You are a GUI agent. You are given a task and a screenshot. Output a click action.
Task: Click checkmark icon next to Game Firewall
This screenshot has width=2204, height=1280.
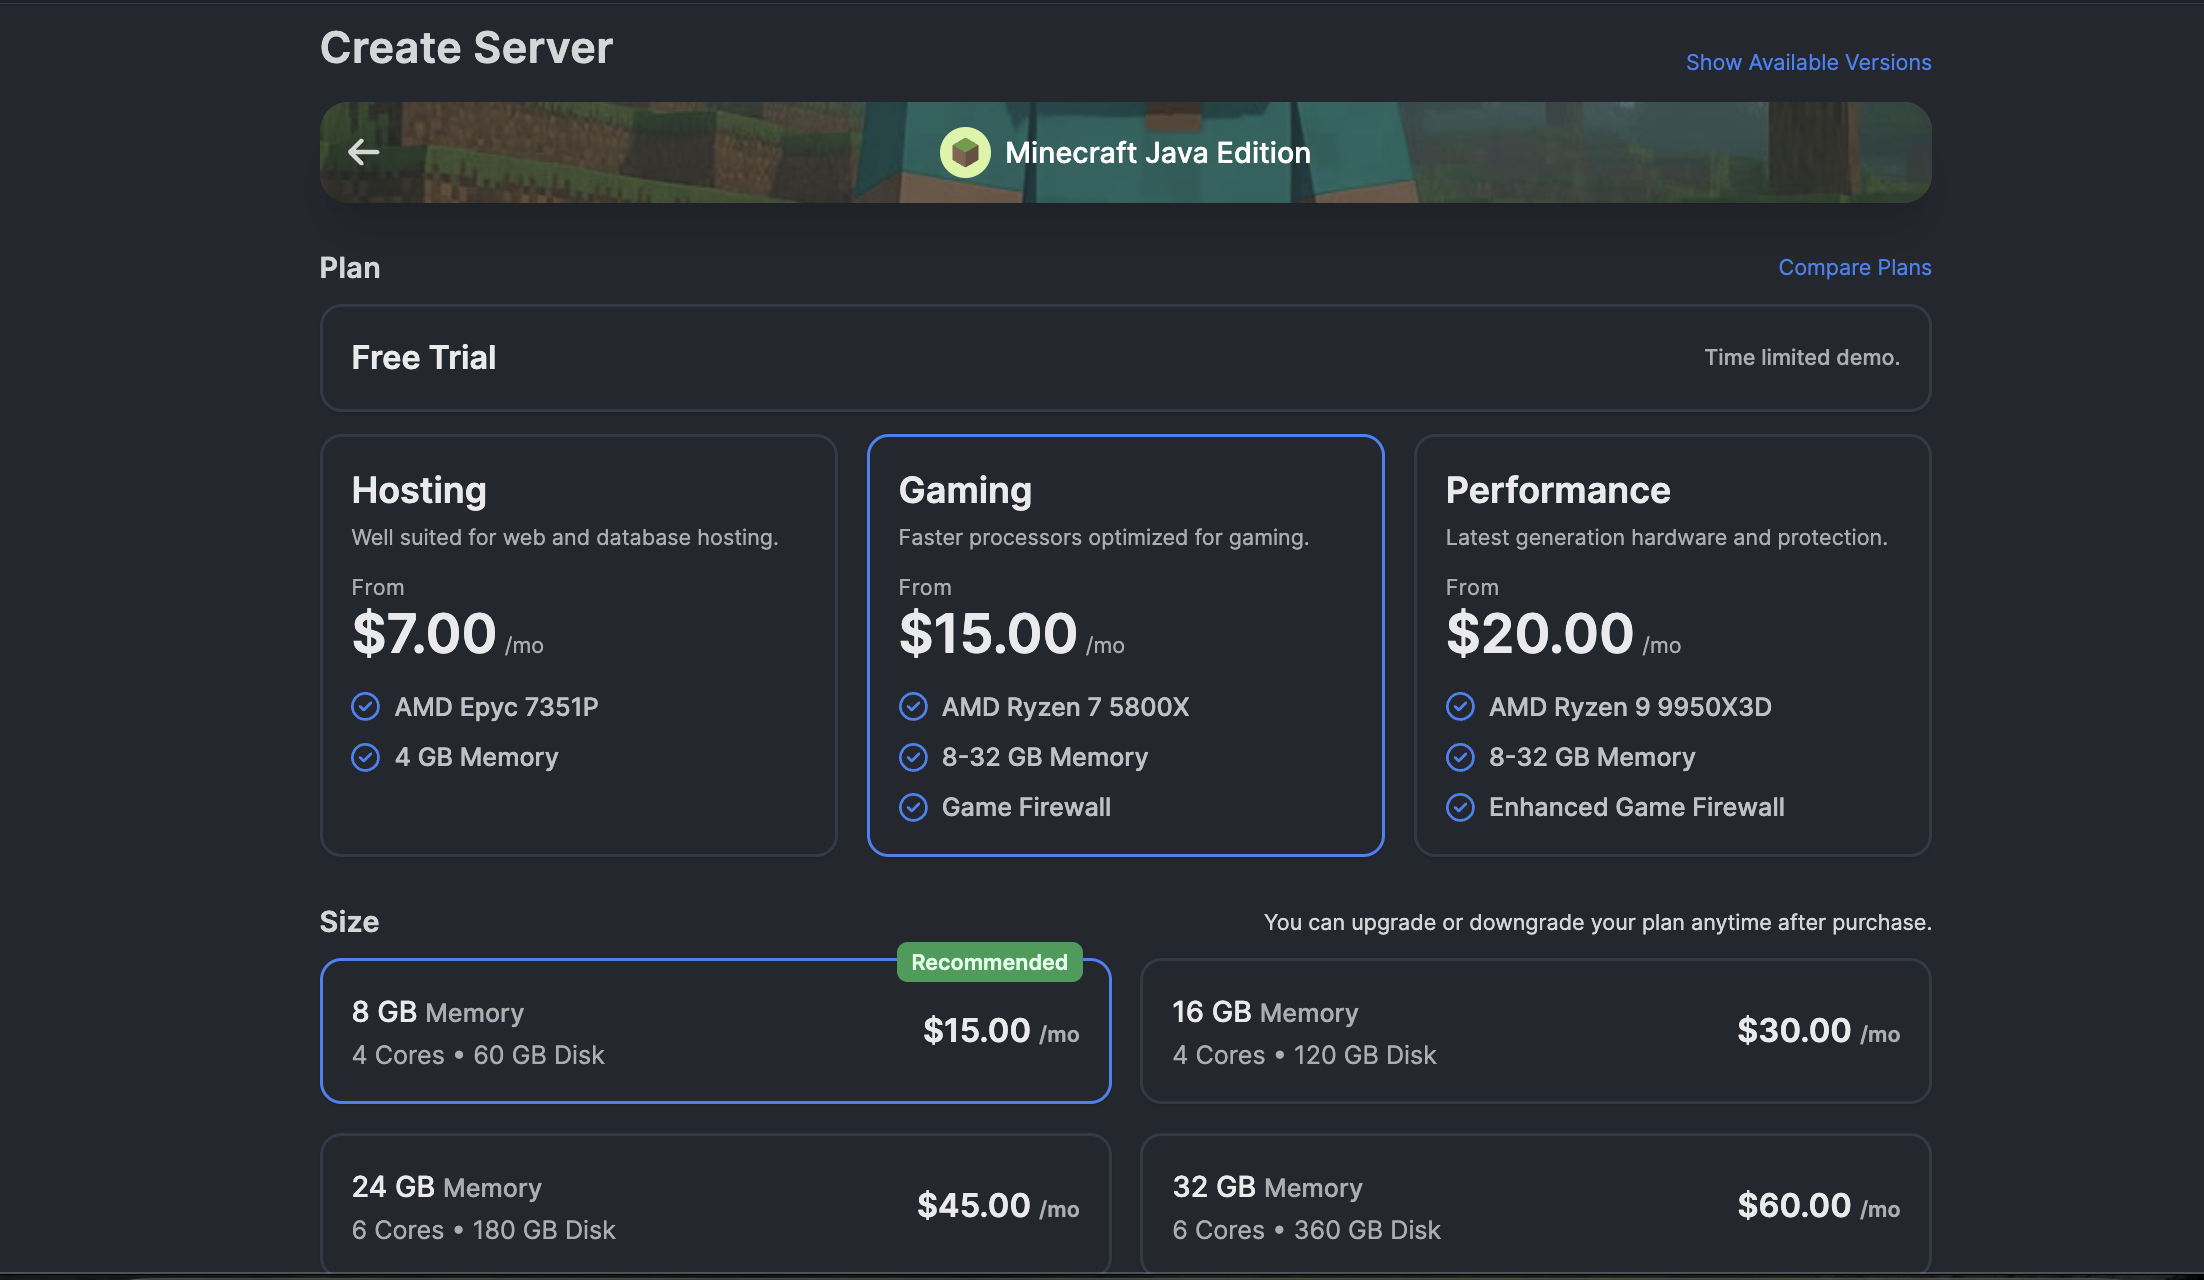point(913,807)
